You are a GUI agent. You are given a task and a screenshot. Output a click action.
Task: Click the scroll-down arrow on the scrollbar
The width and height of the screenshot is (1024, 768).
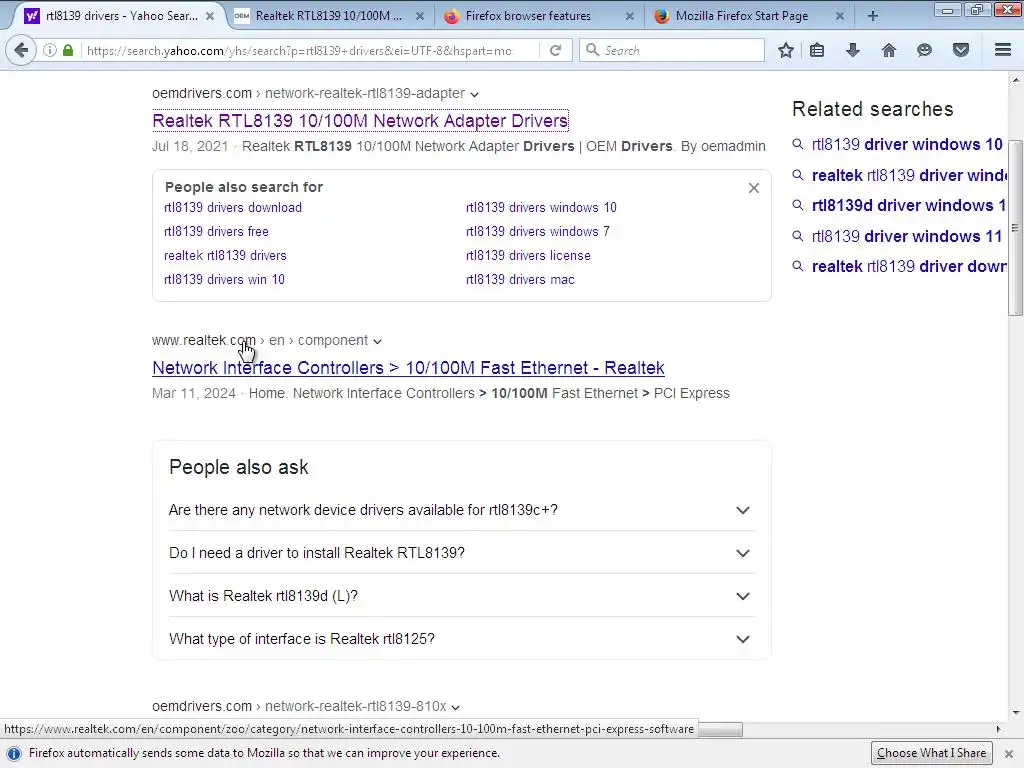click(x=1015, y=712)
